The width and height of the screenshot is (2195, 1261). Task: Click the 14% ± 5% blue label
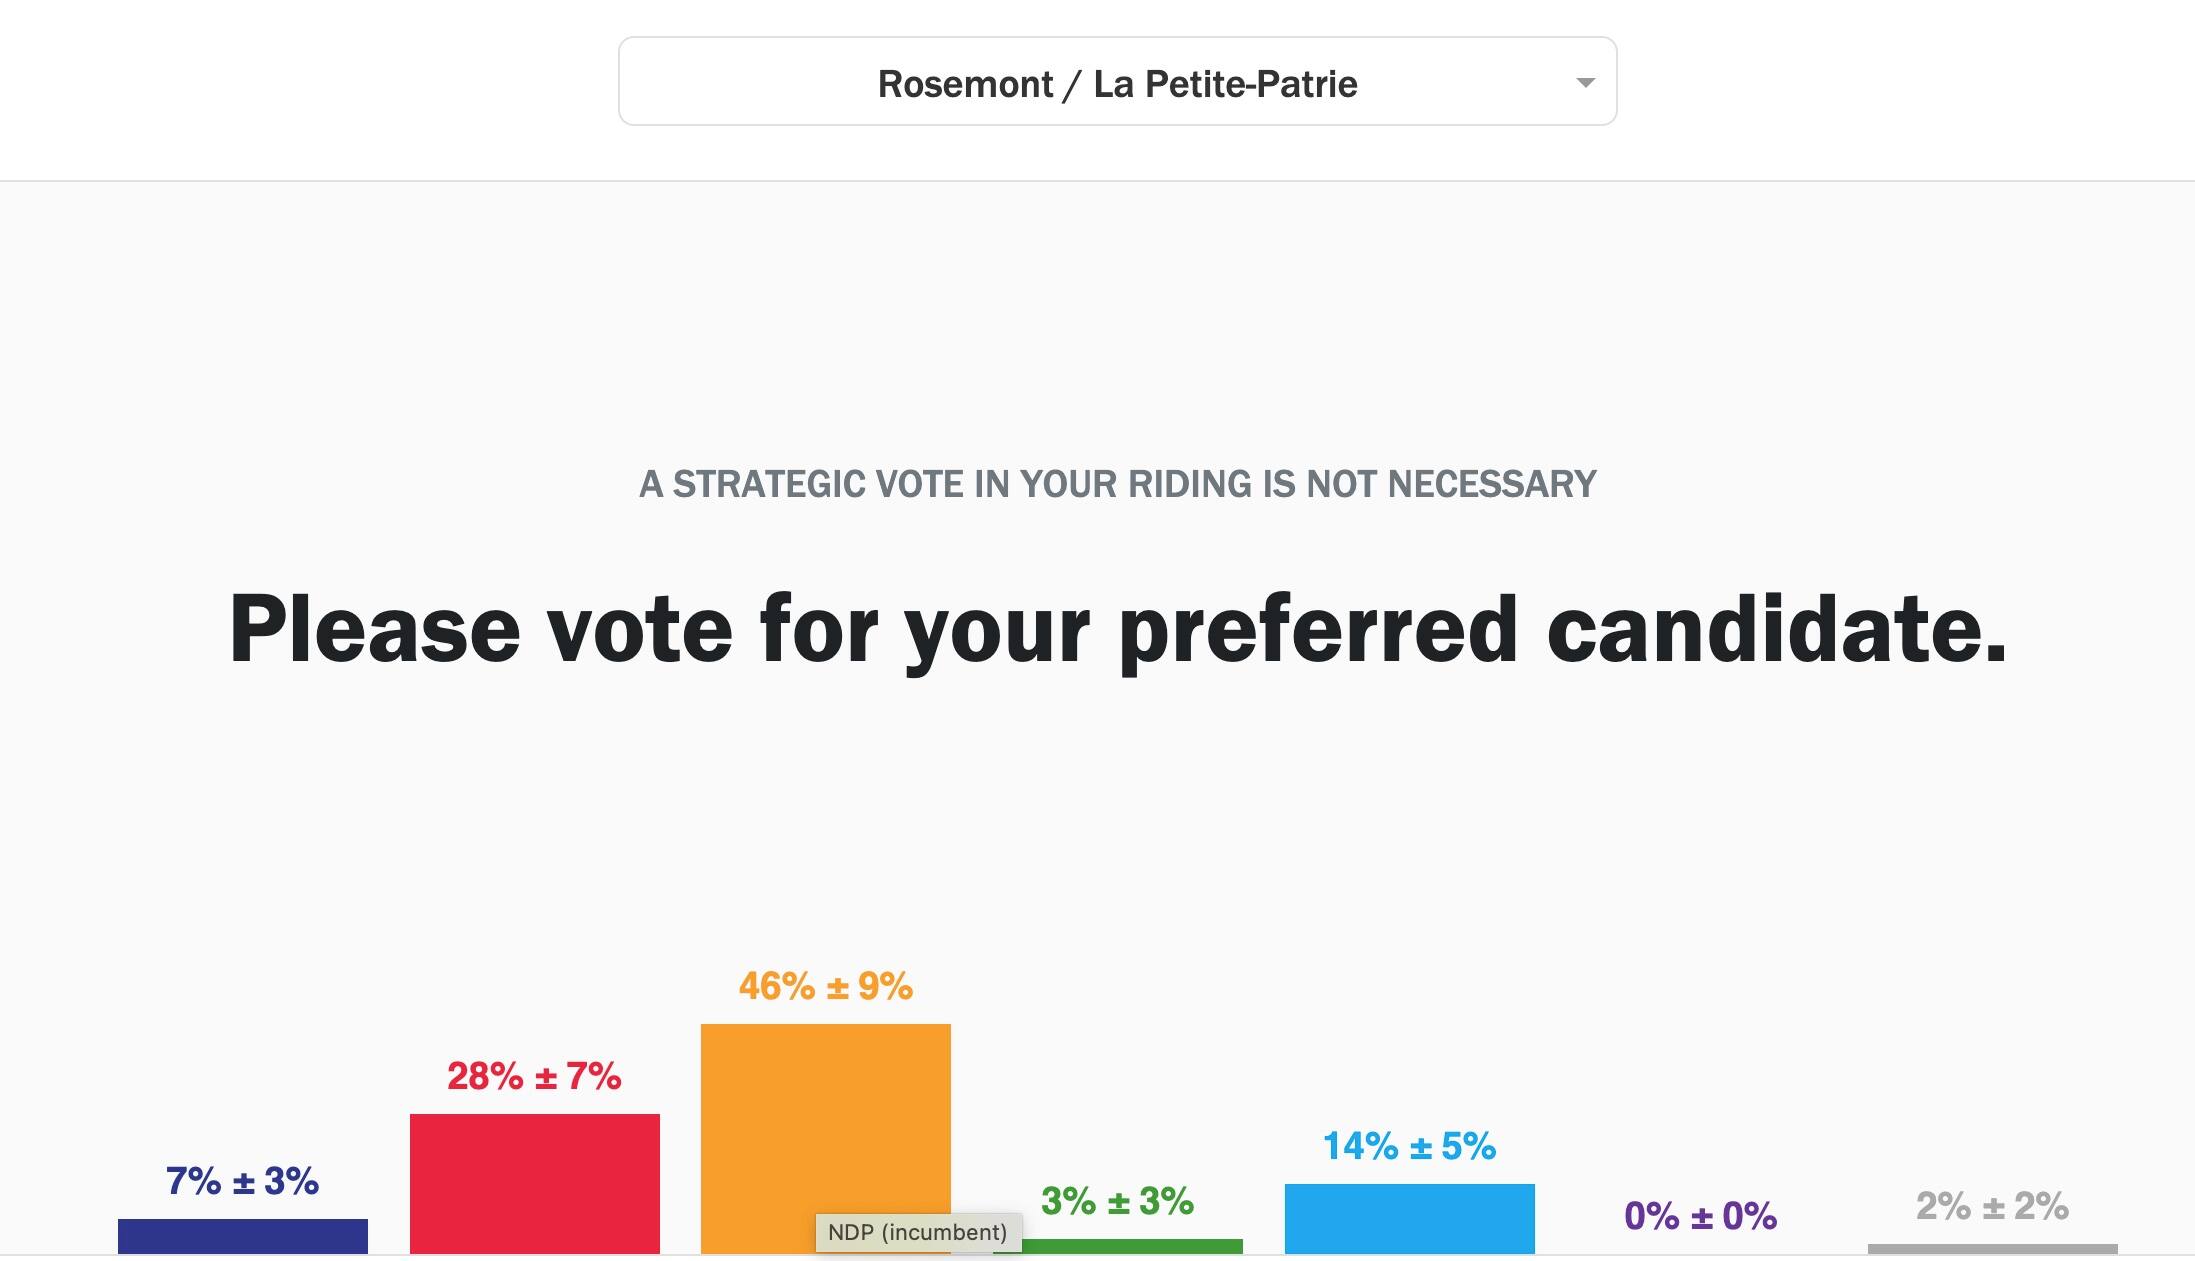pos(1410,1146)
